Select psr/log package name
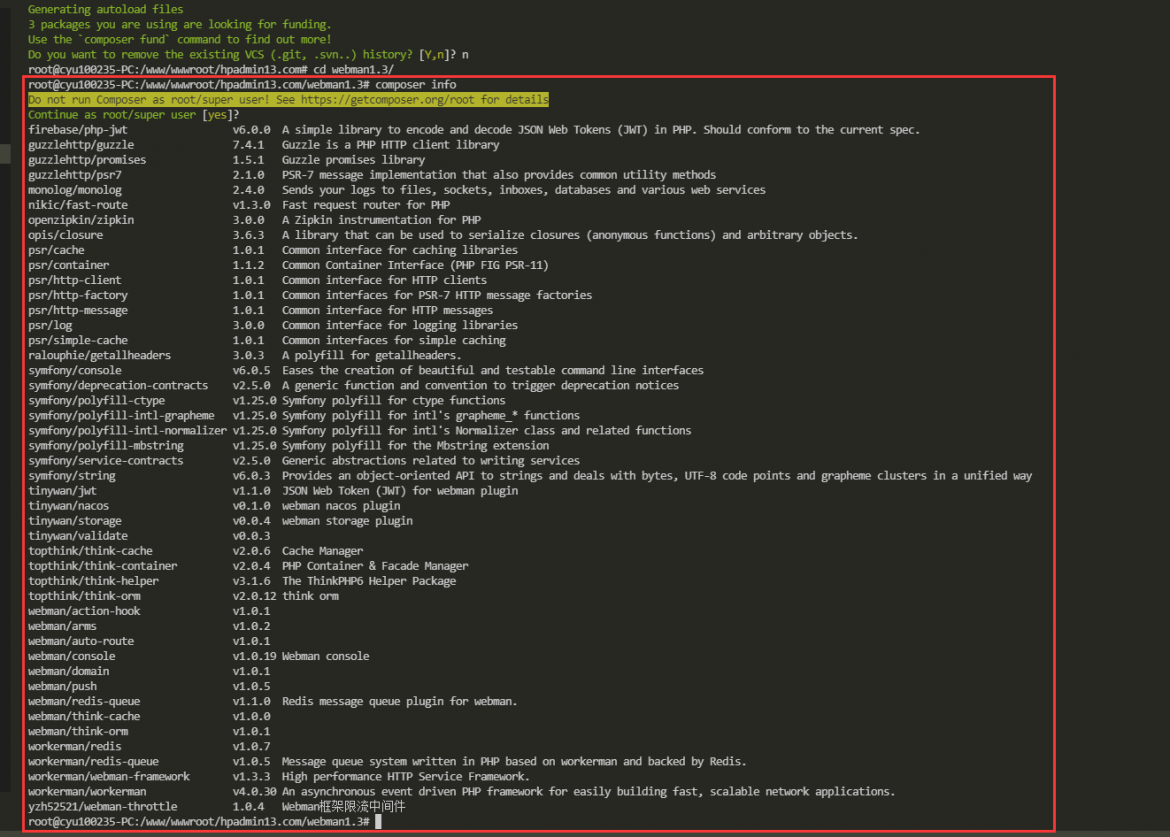Image resolution: width=1170 pixels, height=837 pixels. (50, 325)
